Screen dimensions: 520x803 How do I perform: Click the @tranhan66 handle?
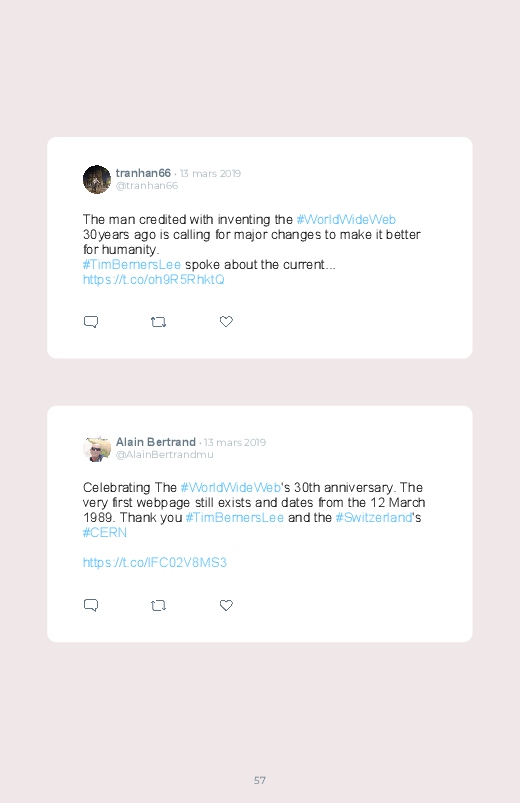click(147, 186)
